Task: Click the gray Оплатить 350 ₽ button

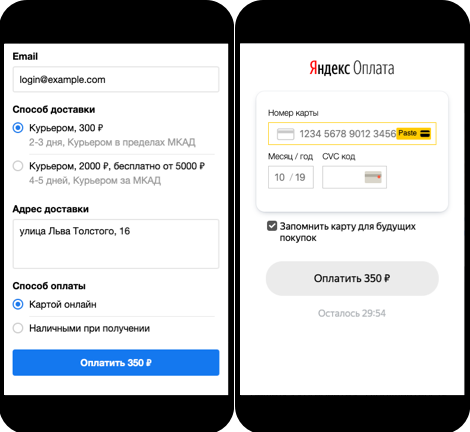Action: pyautogui.click(x=352, y=278)
